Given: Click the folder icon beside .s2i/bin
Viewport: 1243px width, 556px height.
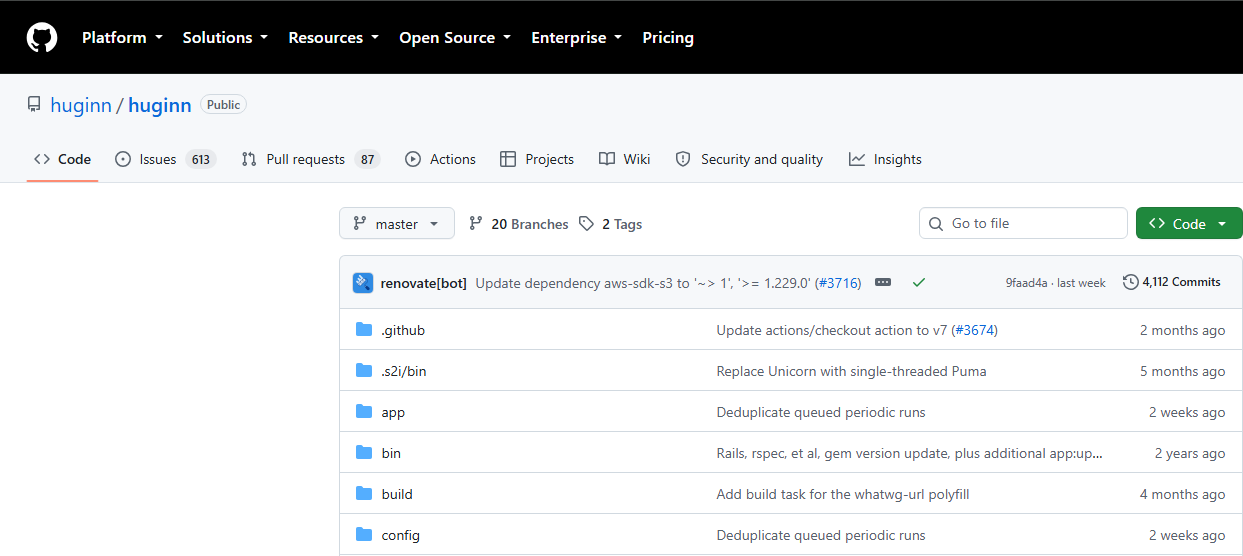Looking at the screenshot, I should click(364, 371).
